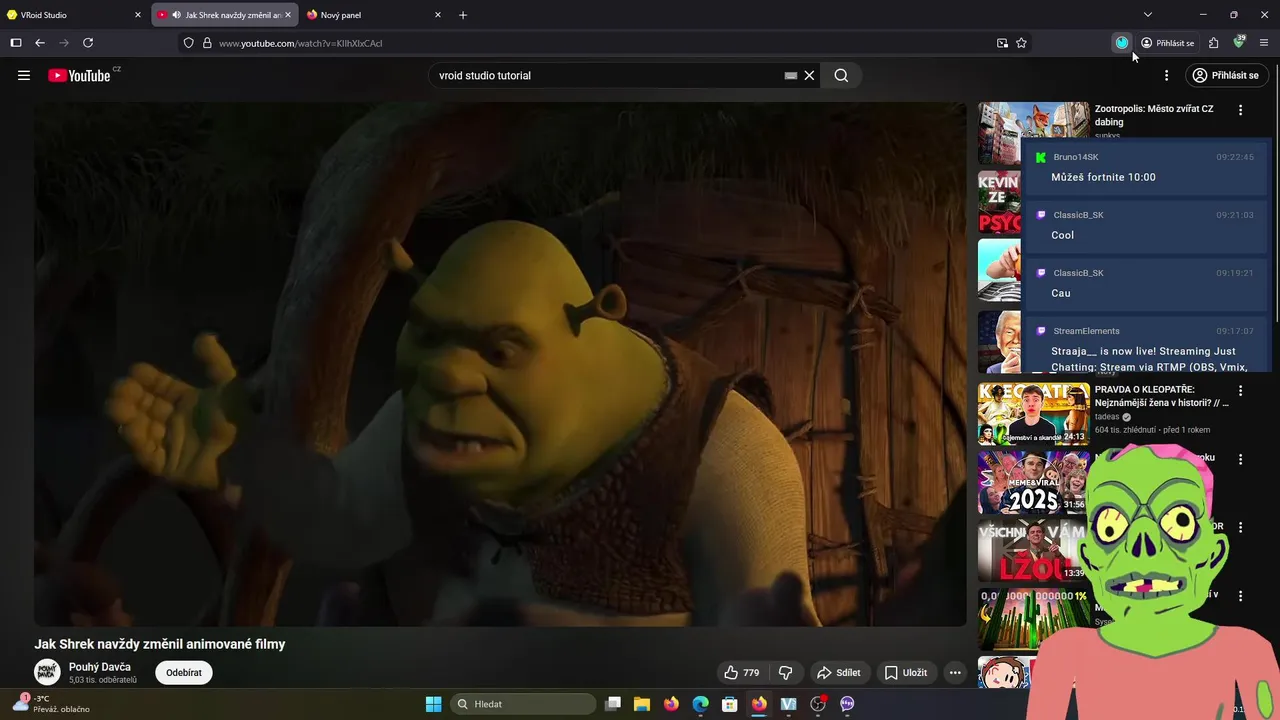Open the on-screen keyboard in search box
The height and width of the screenshot is (720, 1280).
coord(791,75)
